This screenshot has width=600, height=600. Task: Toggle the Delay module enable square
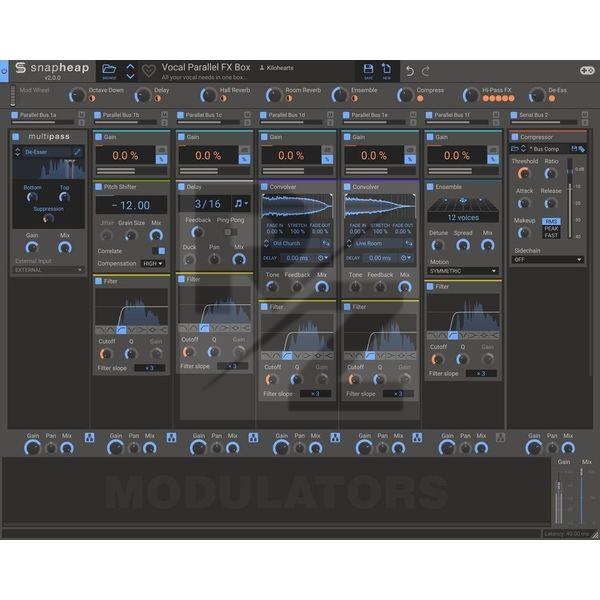point(181,187)
